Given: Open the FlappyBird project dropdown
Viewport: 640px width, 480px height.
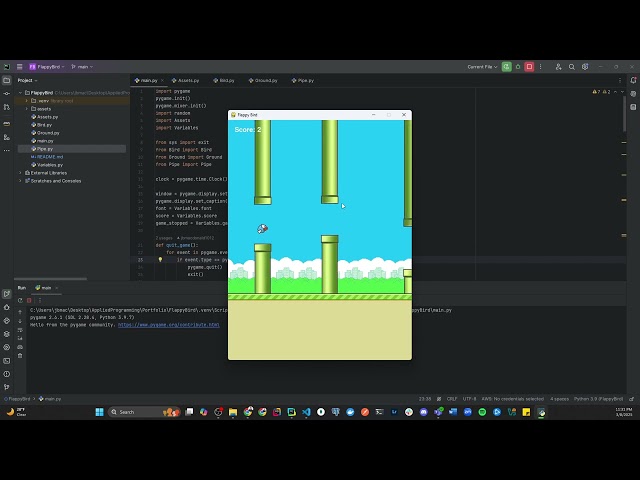Looking at the screenshot, I should (47, 67).
